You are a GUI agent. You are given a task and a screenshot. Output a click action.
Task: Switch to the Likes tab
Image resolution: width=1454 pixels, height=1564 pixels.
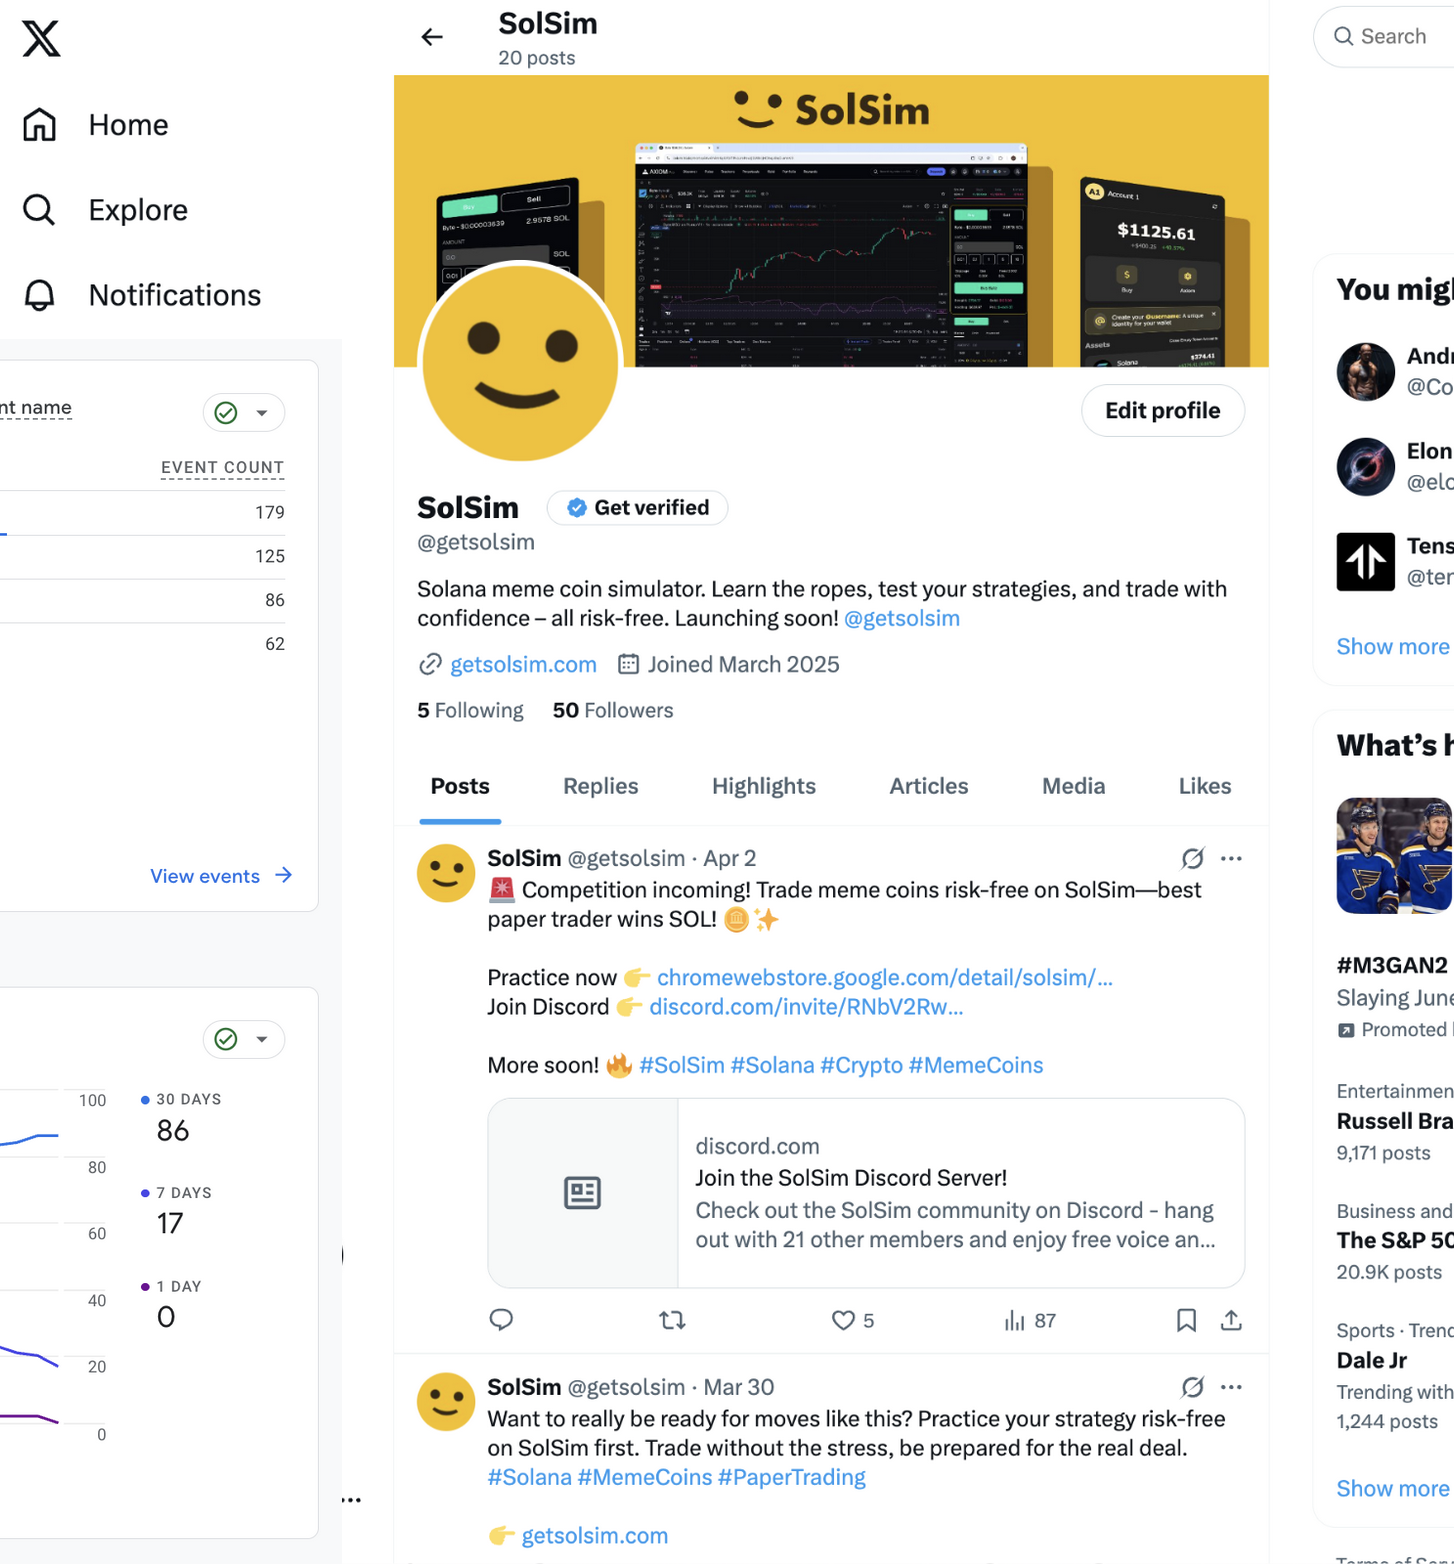pos(1205,787)
